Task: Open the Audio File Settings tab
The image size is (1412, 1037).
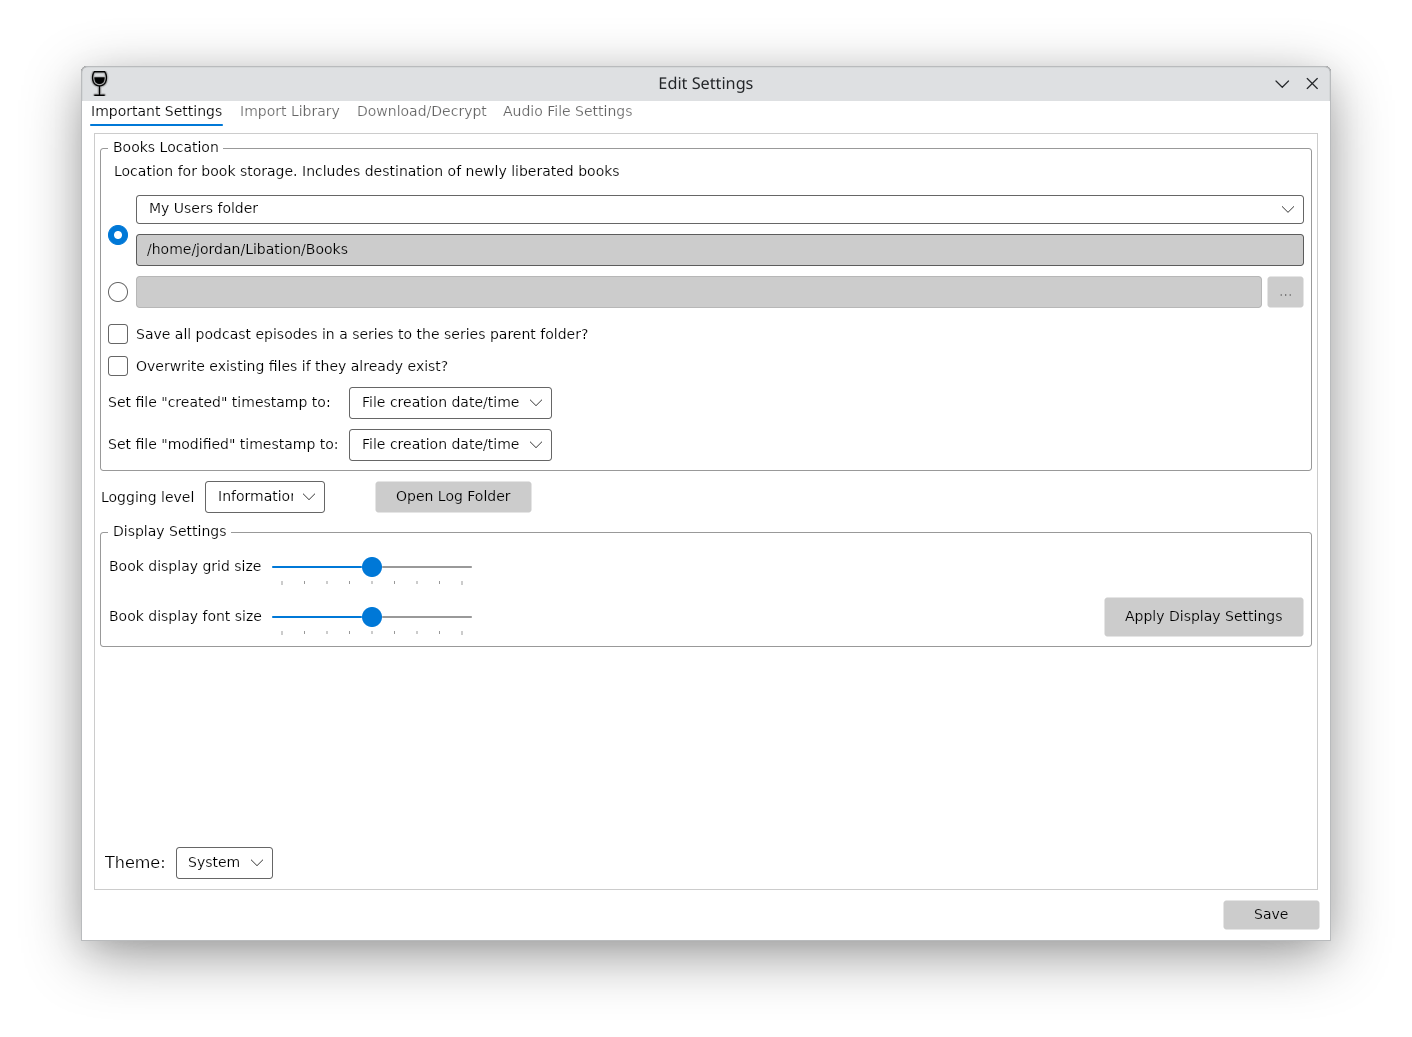Action: [567, 111]
